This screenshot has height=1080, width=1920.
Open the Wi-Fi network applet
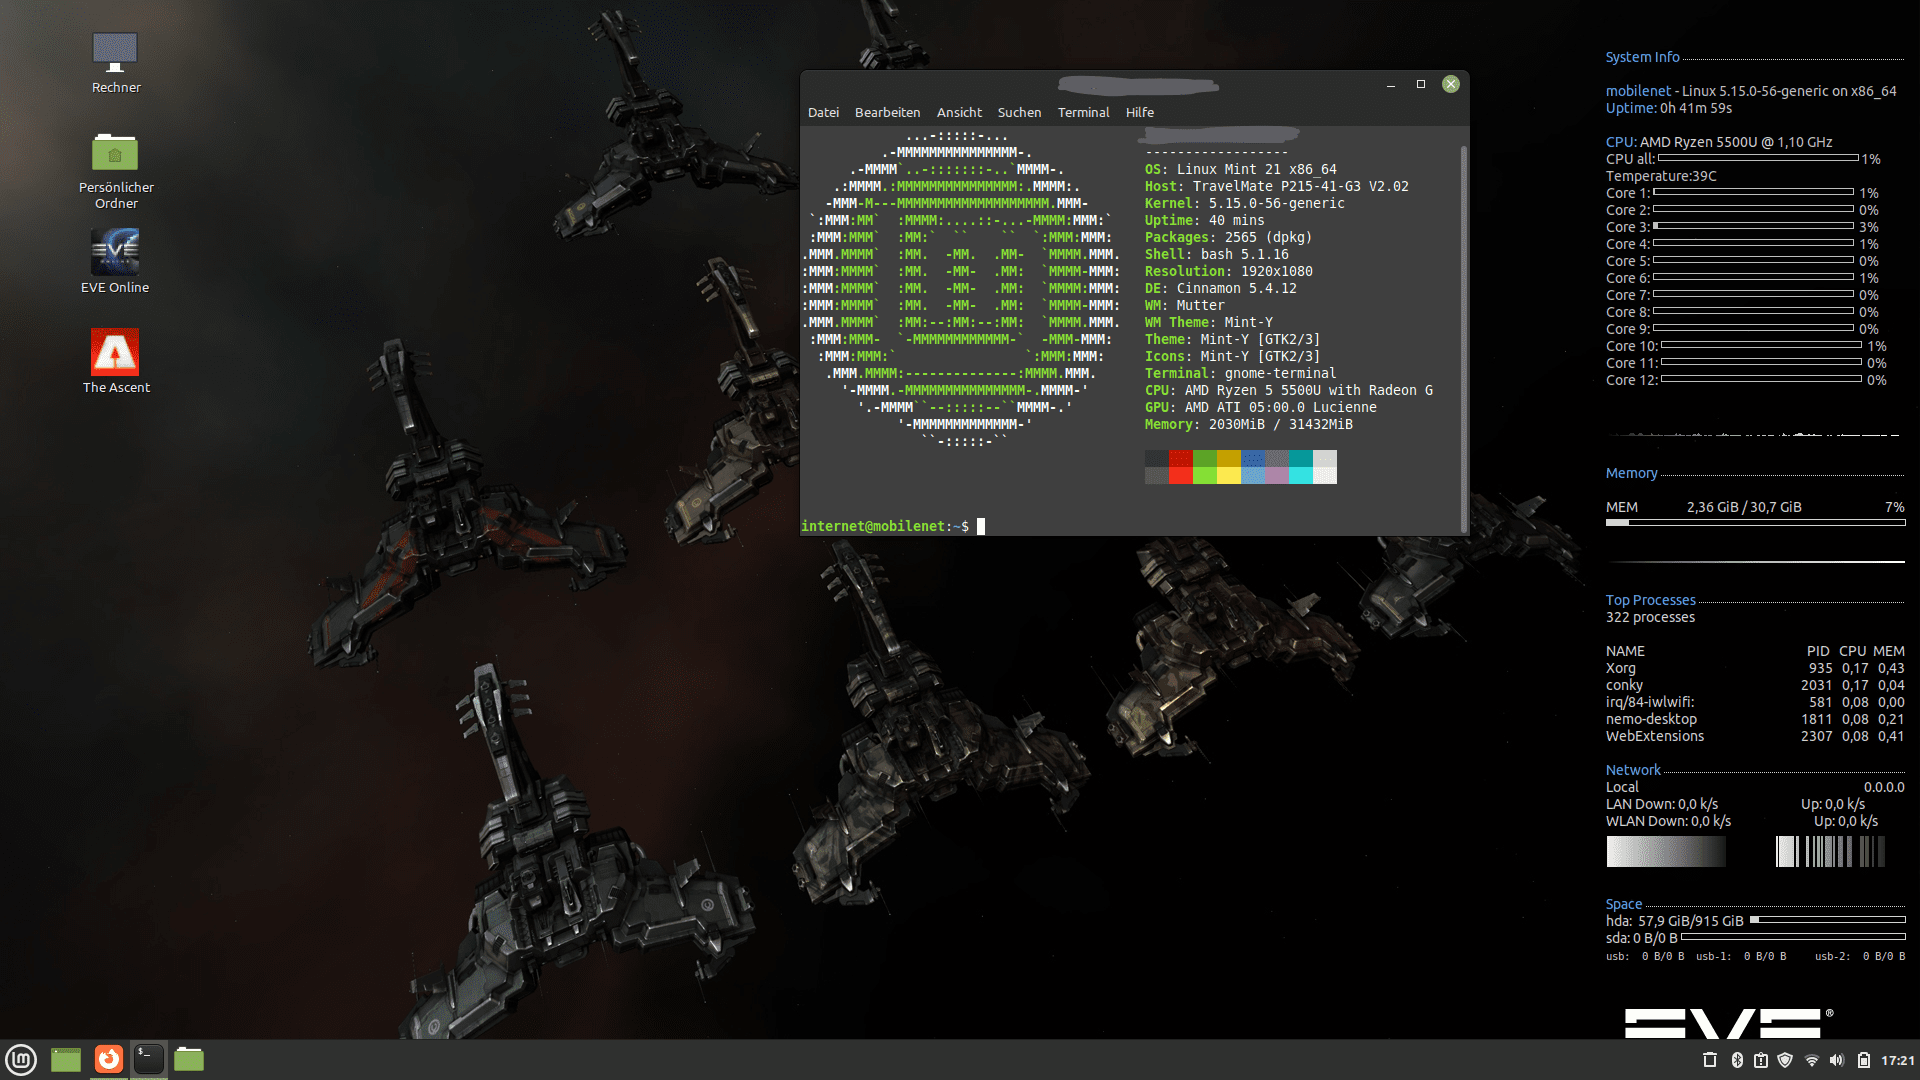[x=1811, y=1060]
